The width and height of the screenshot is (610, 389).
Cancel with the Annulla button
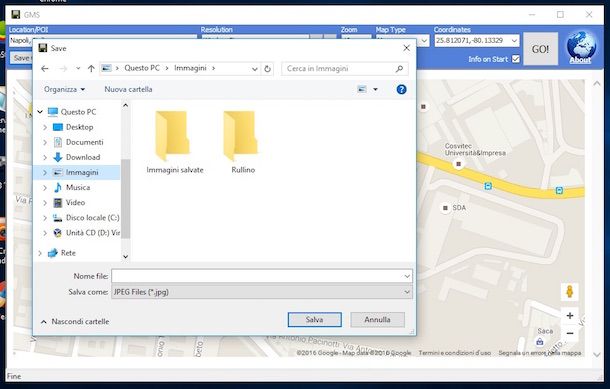377,320
